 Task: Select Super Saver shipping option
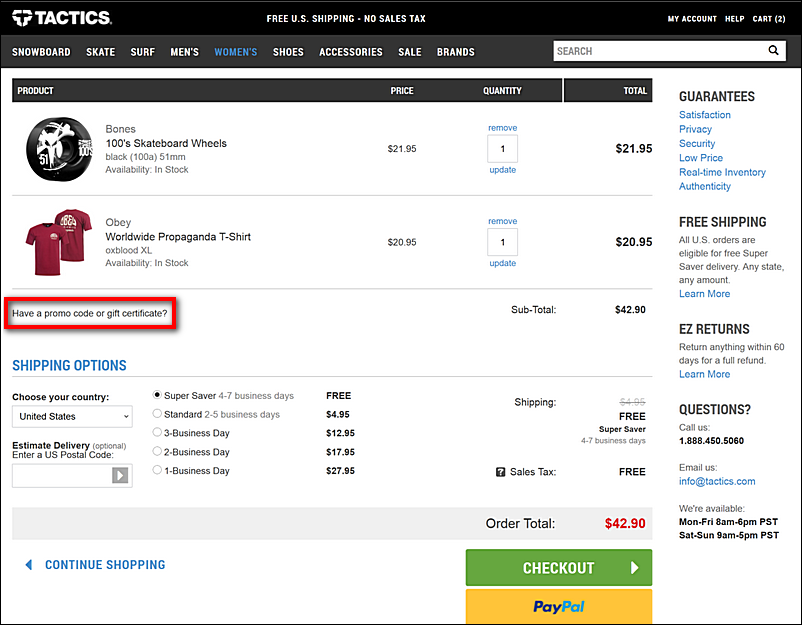[x=157, y=395]
